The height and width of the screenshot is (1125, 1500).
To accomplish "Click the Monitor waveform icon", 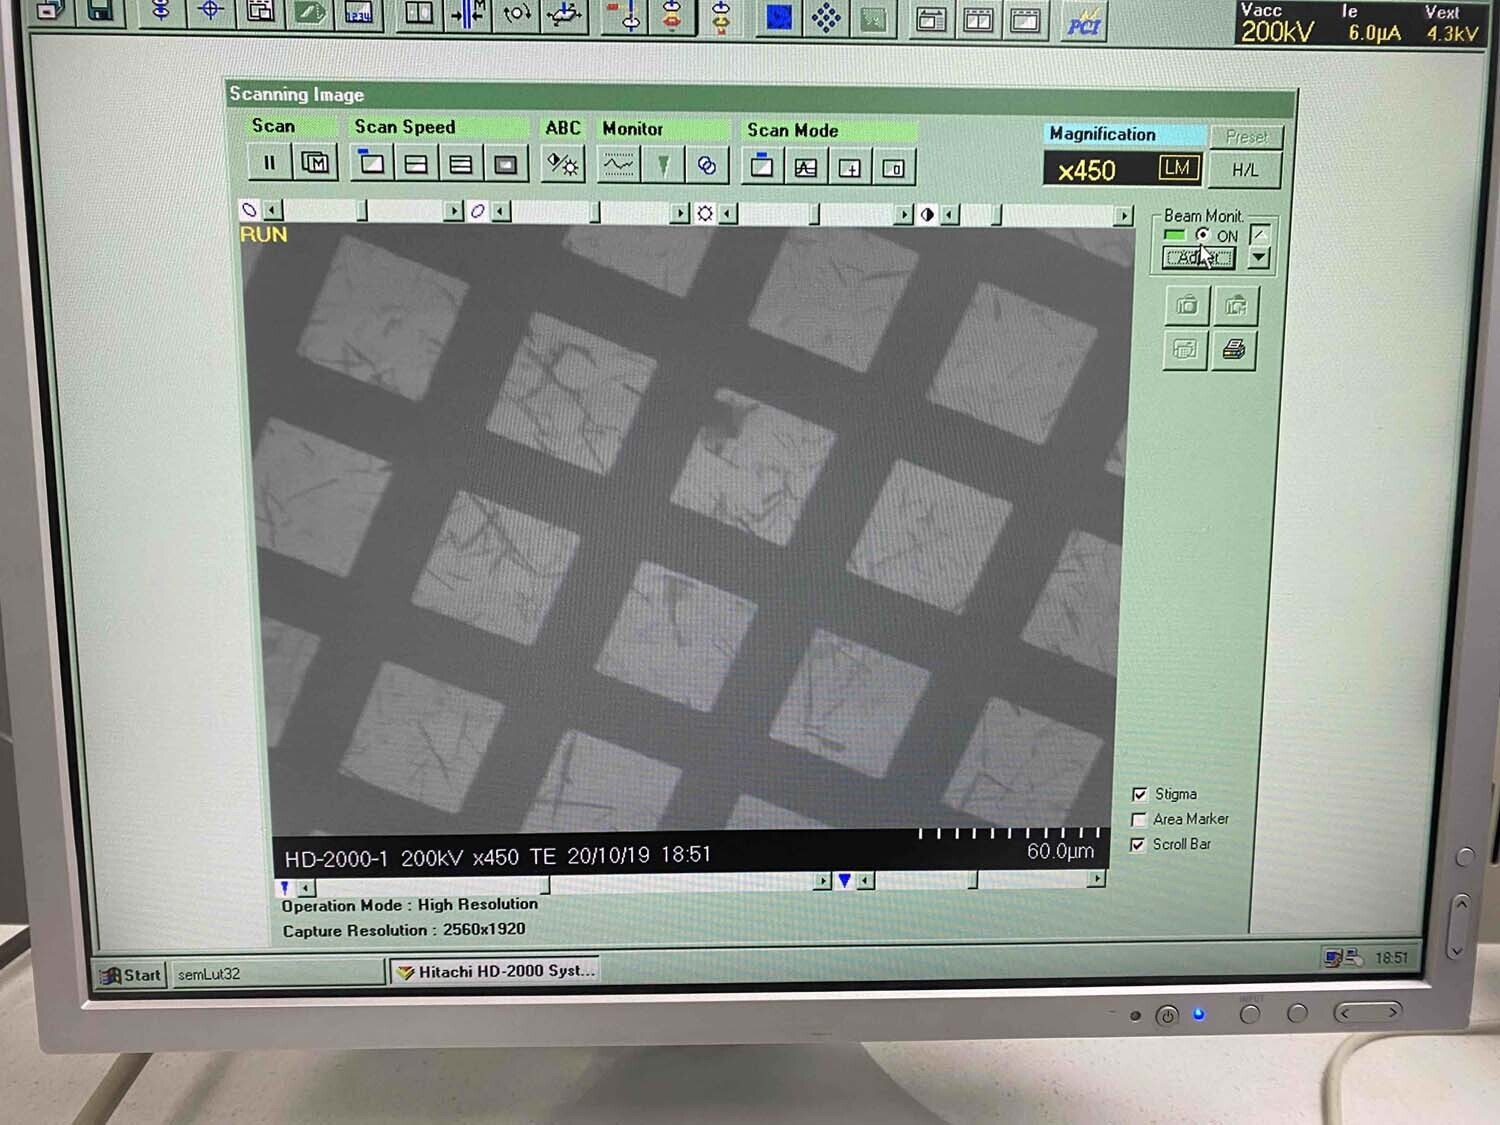I will [x=619, y=165].
